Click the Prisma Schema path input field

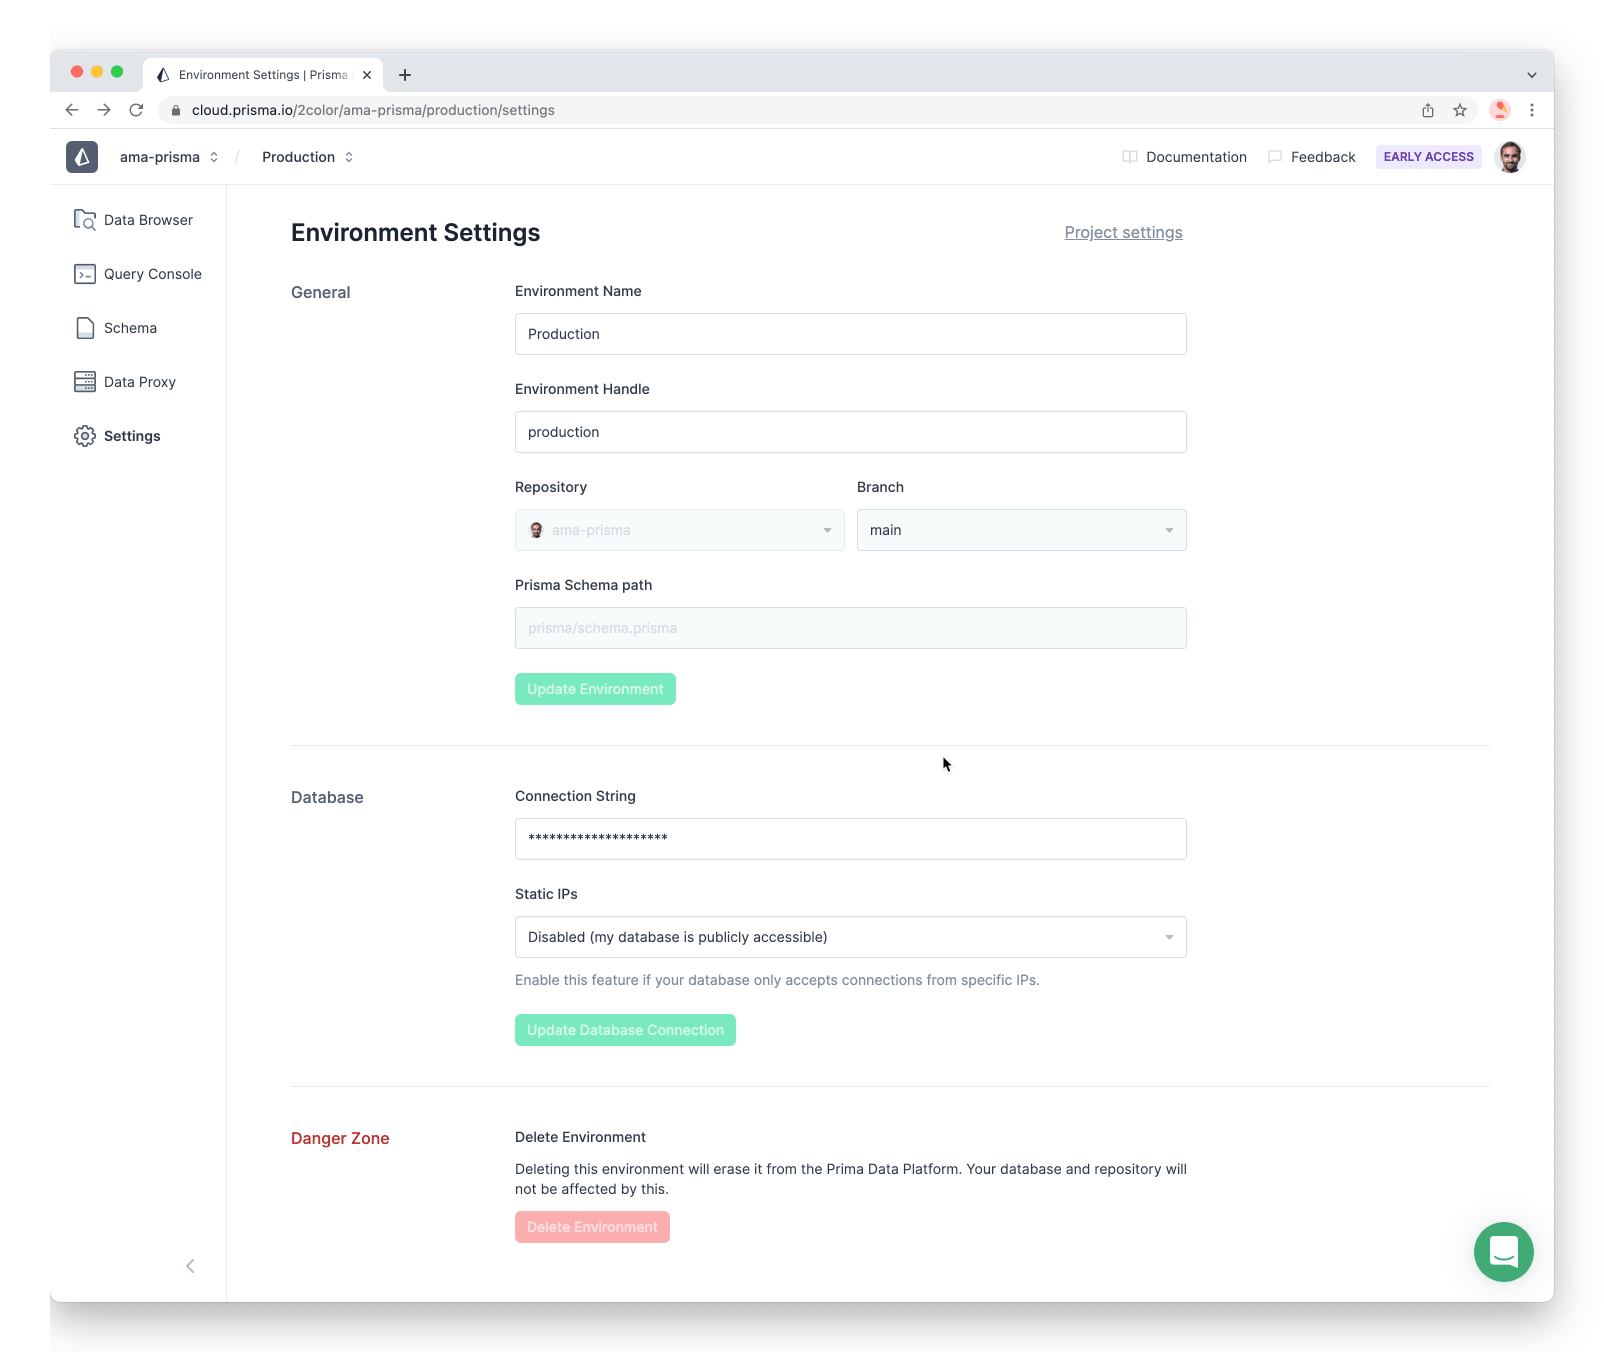pos(849,628)
